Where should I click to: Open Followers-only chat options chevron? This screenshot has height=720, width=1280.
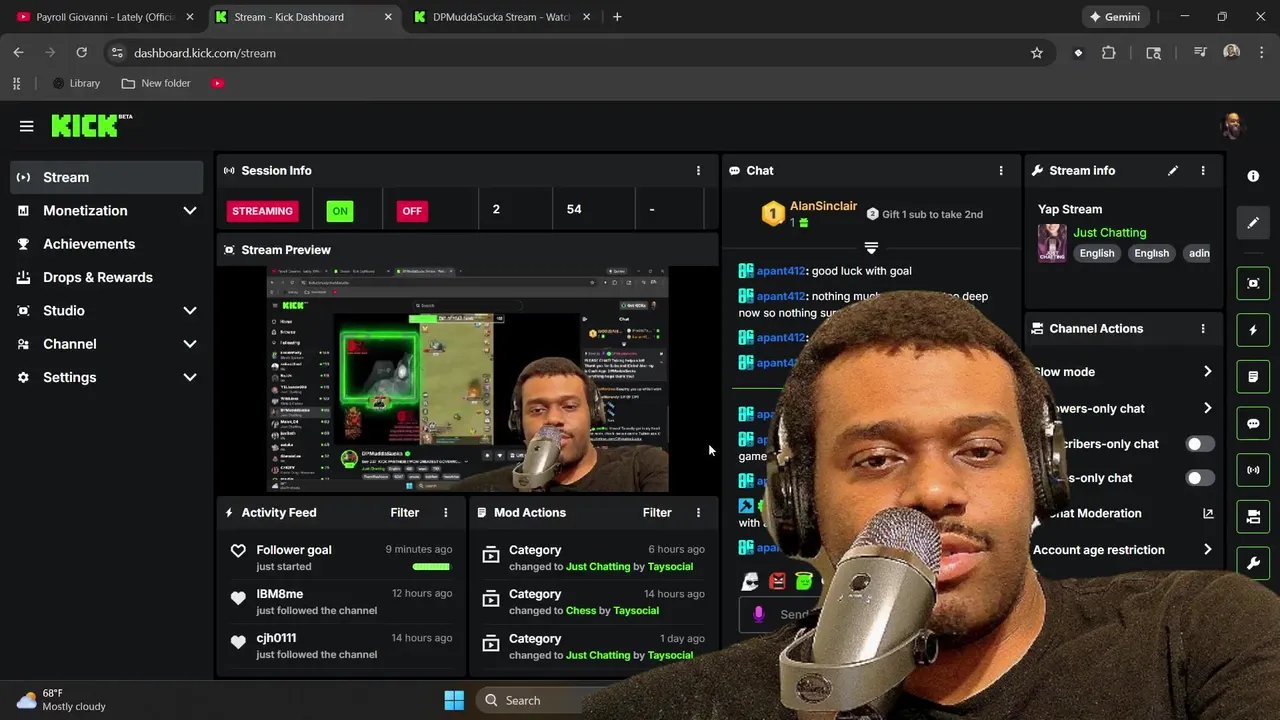(1207, 408)
